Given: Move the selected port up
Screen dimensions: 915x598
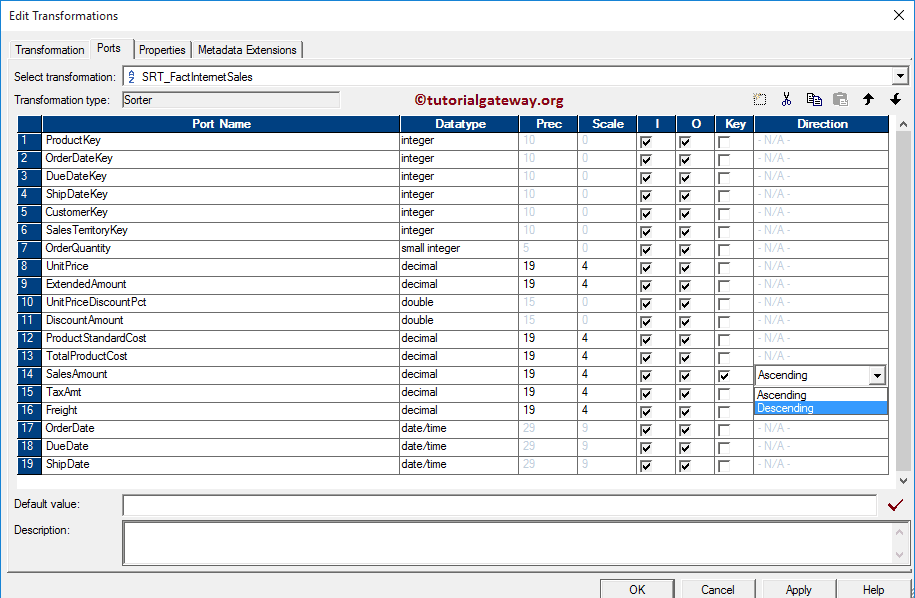Looking at the screenshot, I should point(868,99).
